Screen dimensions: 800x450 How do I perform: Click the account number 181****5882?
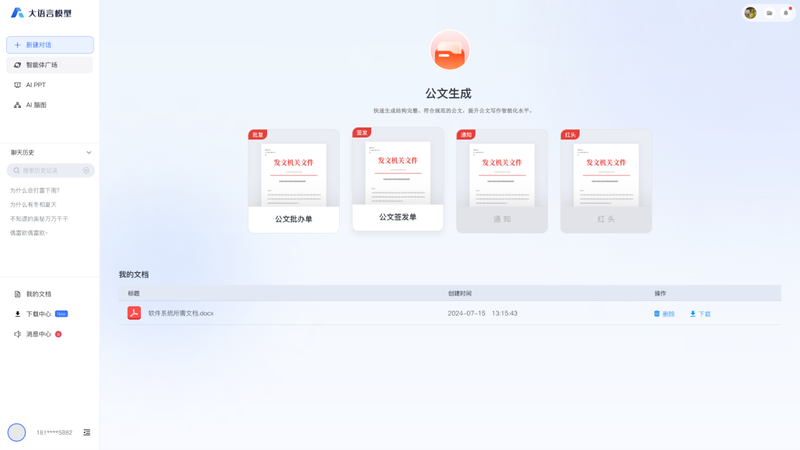pos(54,433)
